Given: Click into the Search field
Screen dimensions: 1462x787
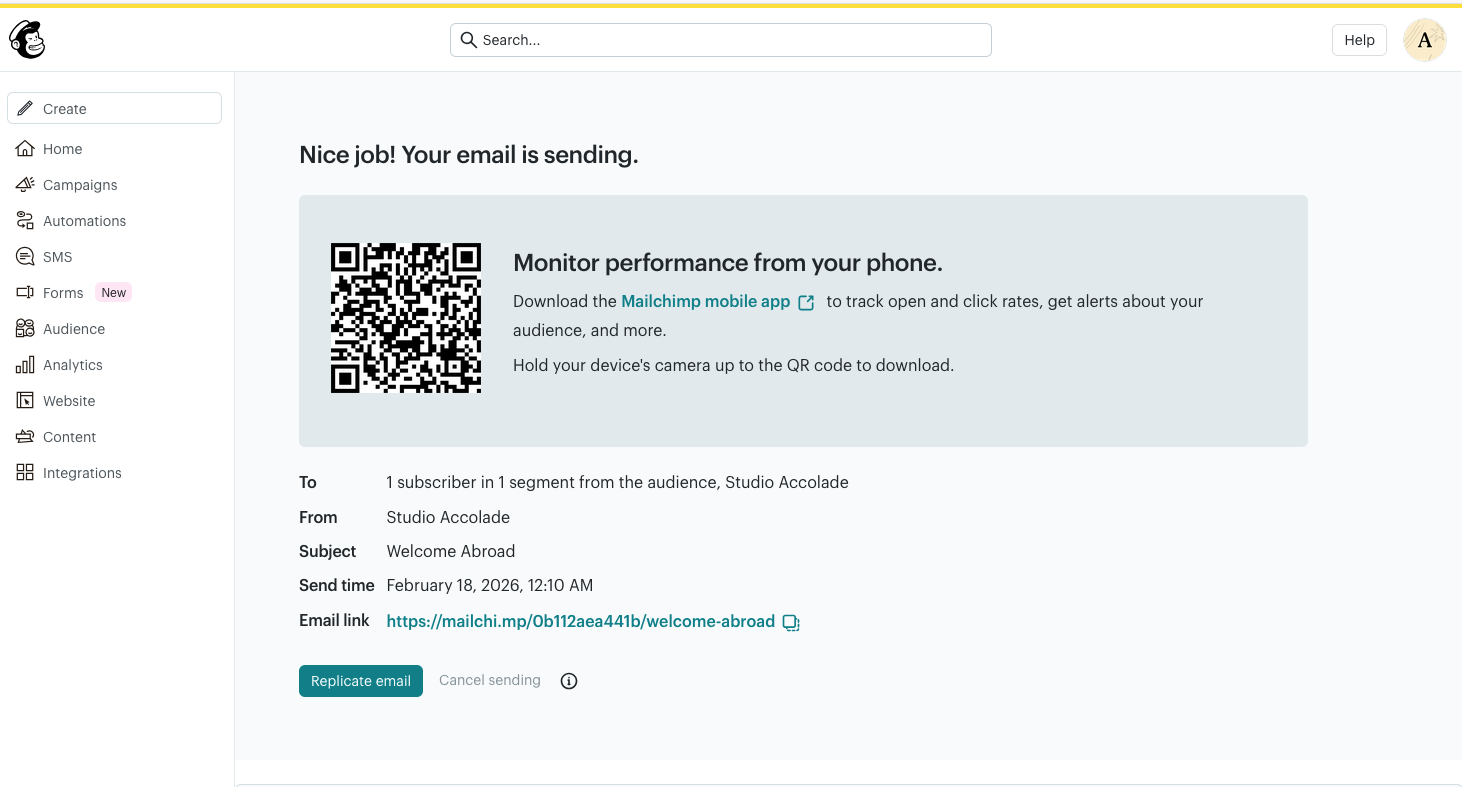Looking at the screenshot, I should click(x=720, y=40).
